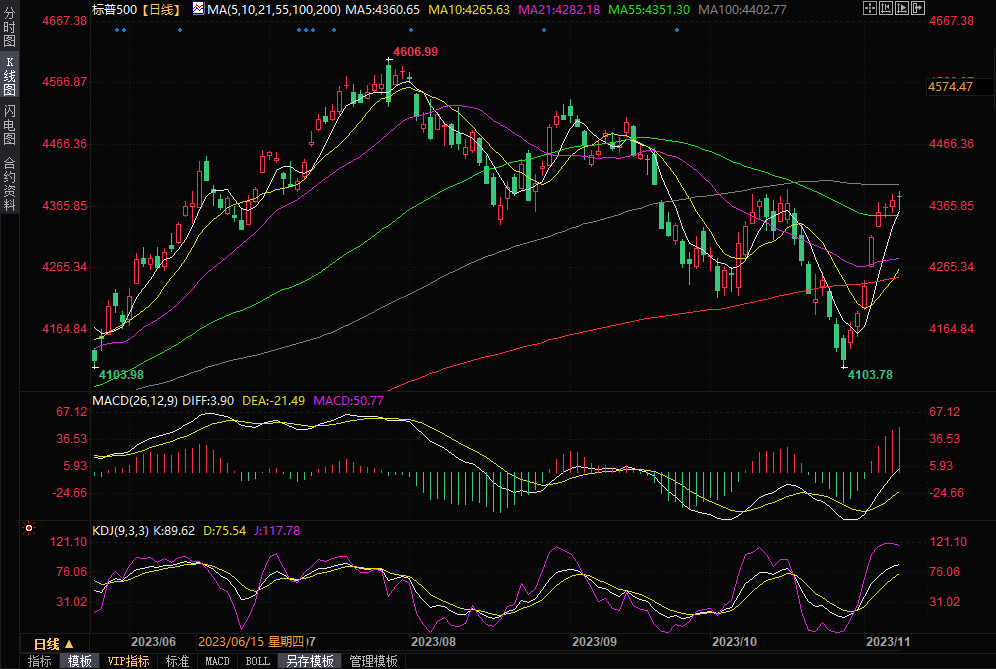
Task: Click the 另存模板 button
Action: 308,661
